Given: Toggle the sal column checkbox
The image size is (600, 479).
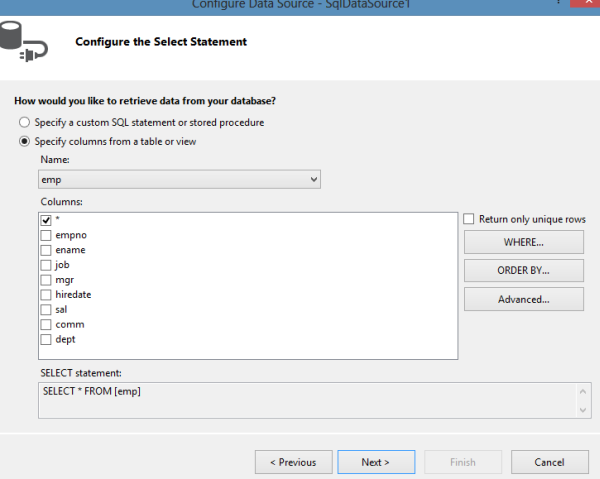Looking at the screenshot, I should coord(46,310).
